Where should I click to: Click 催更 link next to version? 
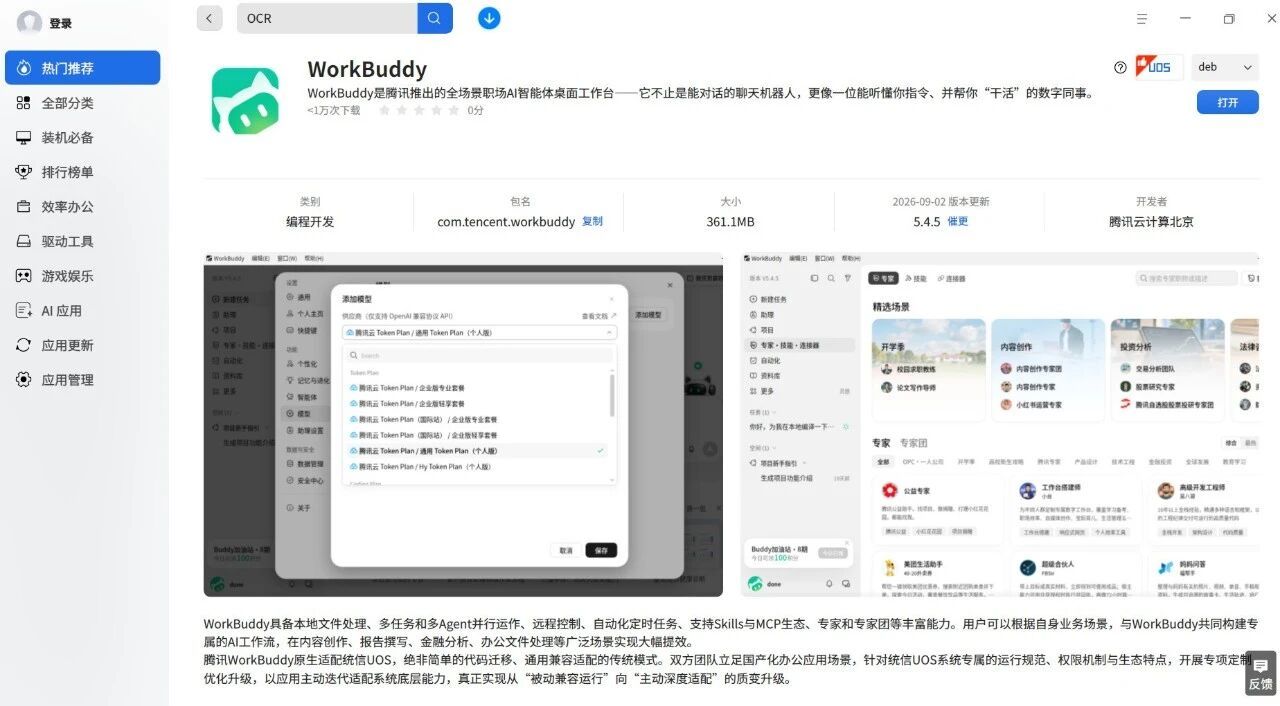(x=958, y=222)
